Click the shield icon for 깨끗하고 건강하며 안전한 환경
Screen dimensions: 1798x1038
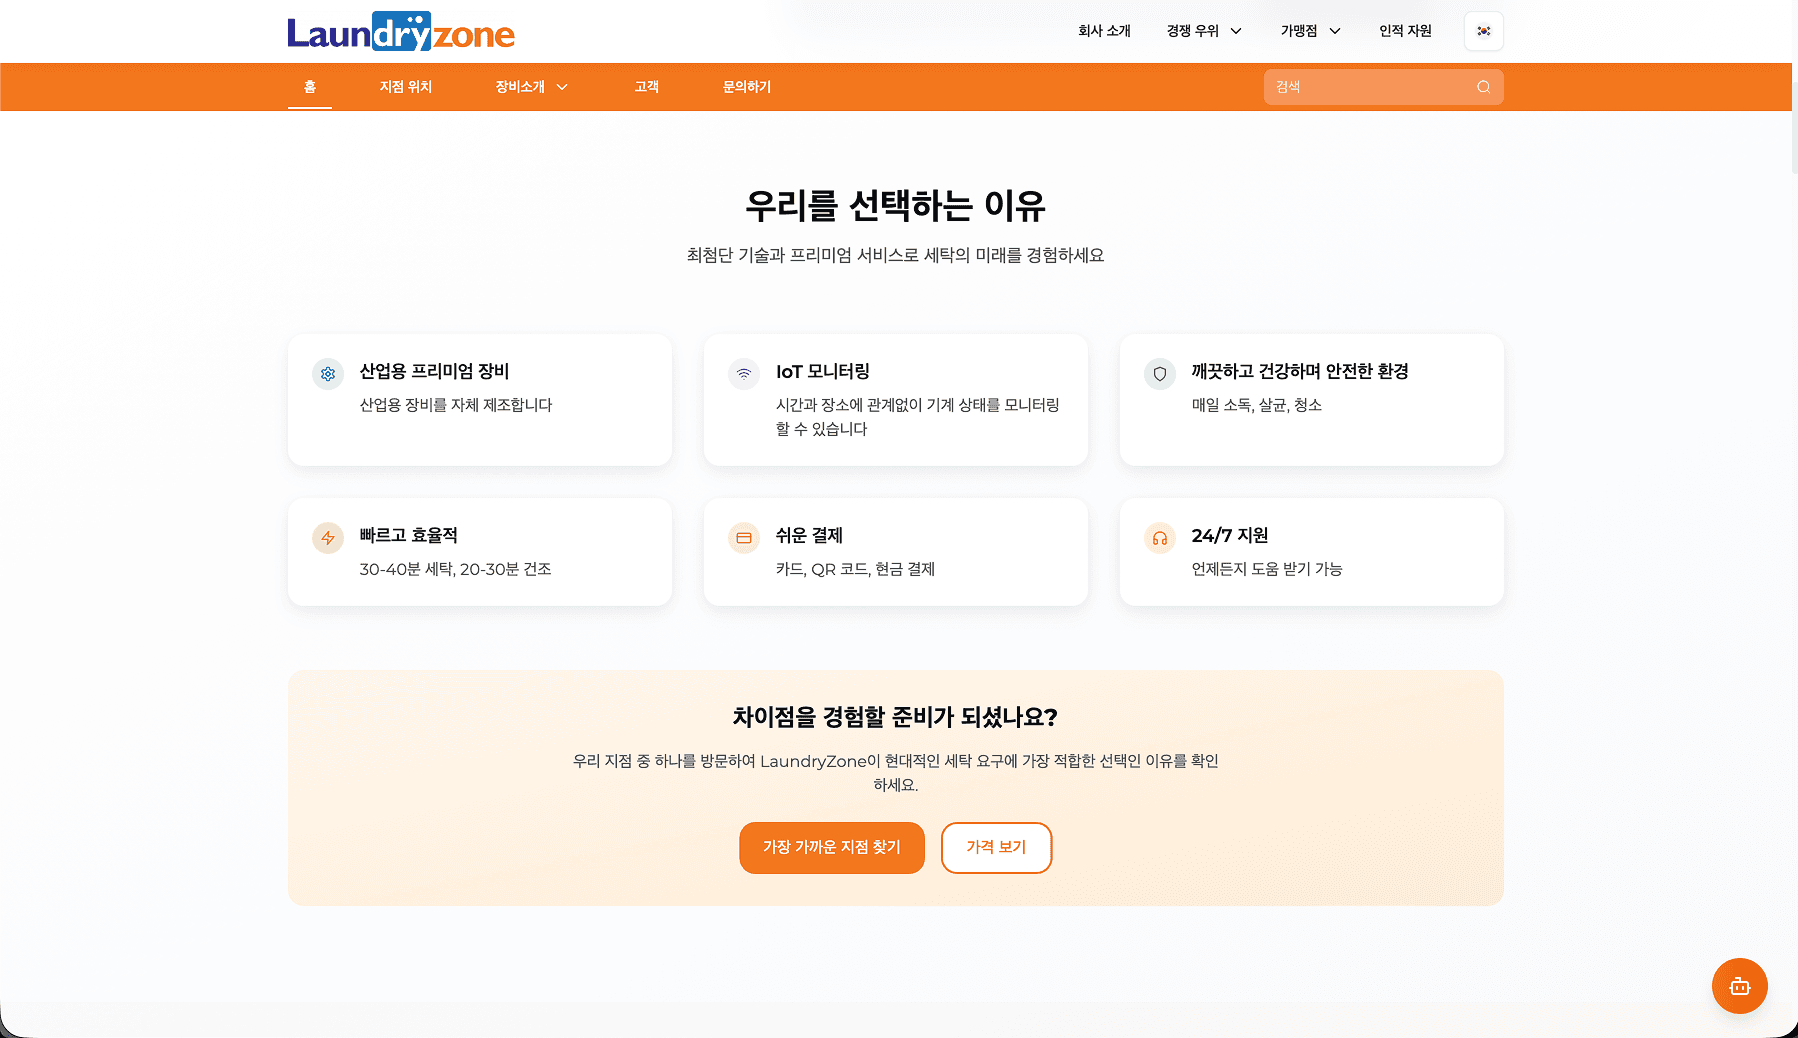(x=1160, y=374)
